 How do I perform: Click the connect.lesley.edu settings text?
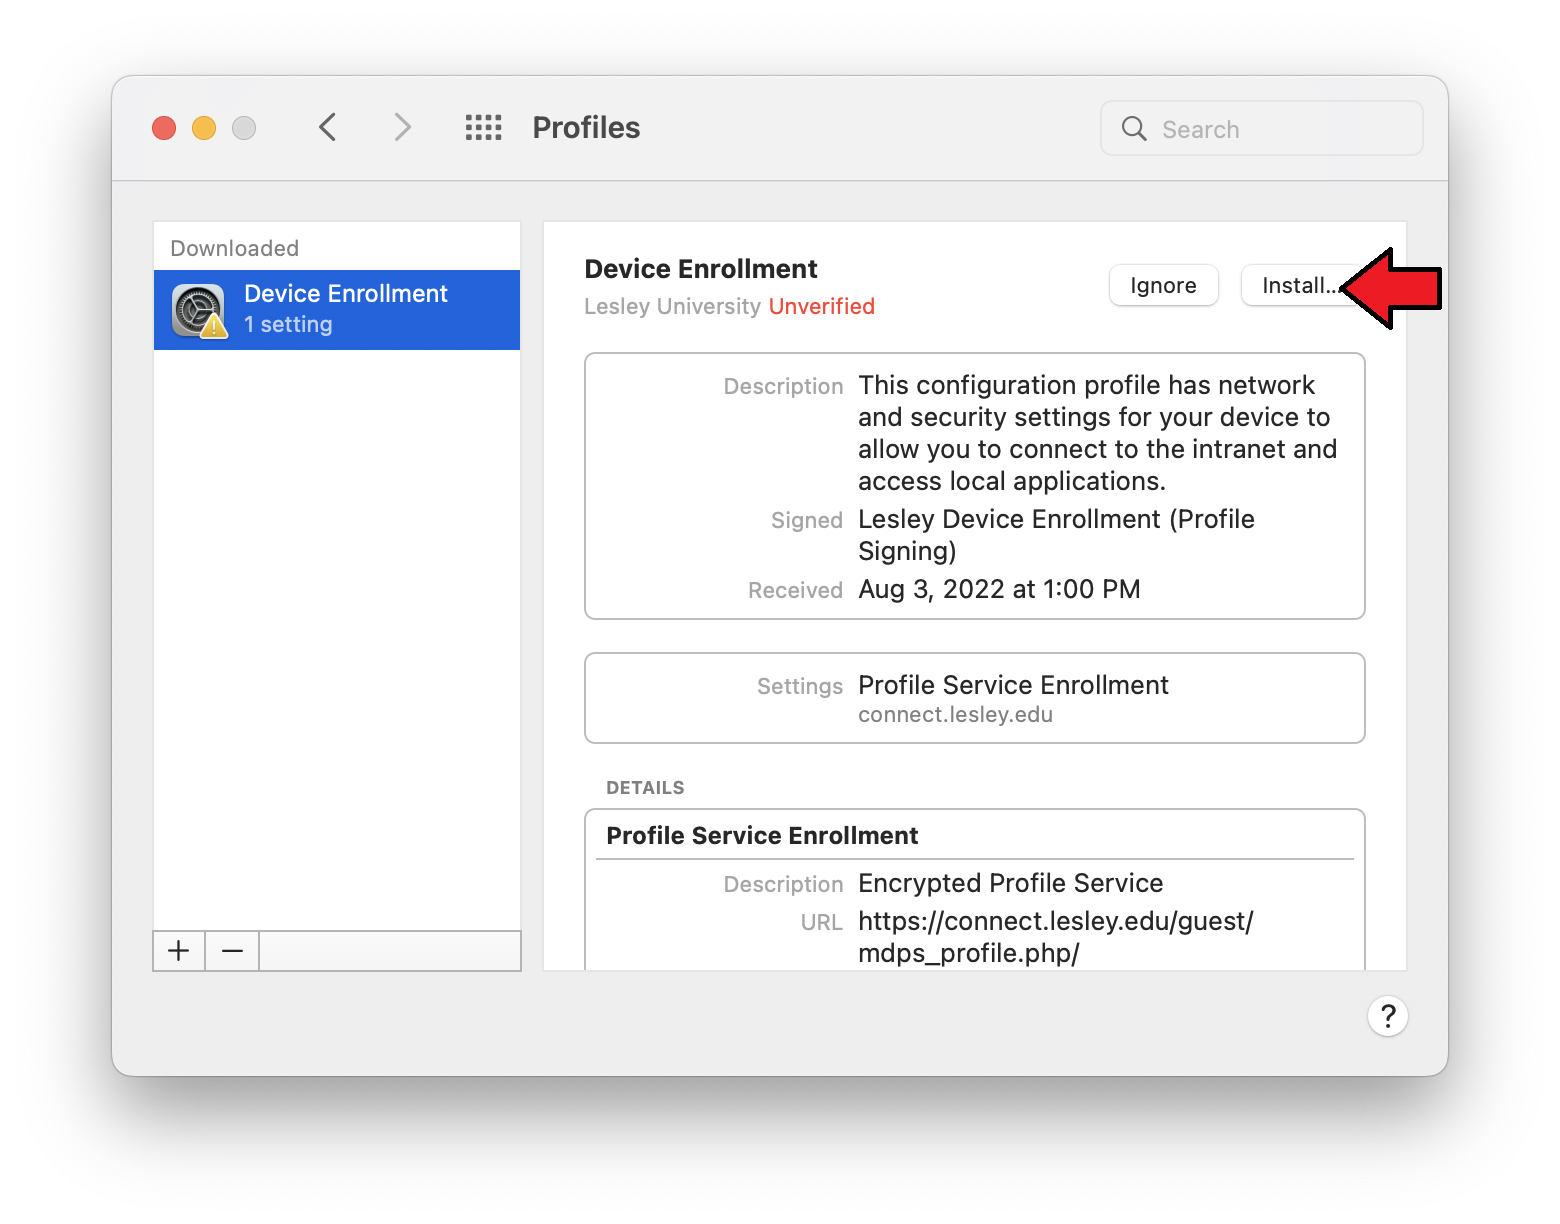pos(955,714)
